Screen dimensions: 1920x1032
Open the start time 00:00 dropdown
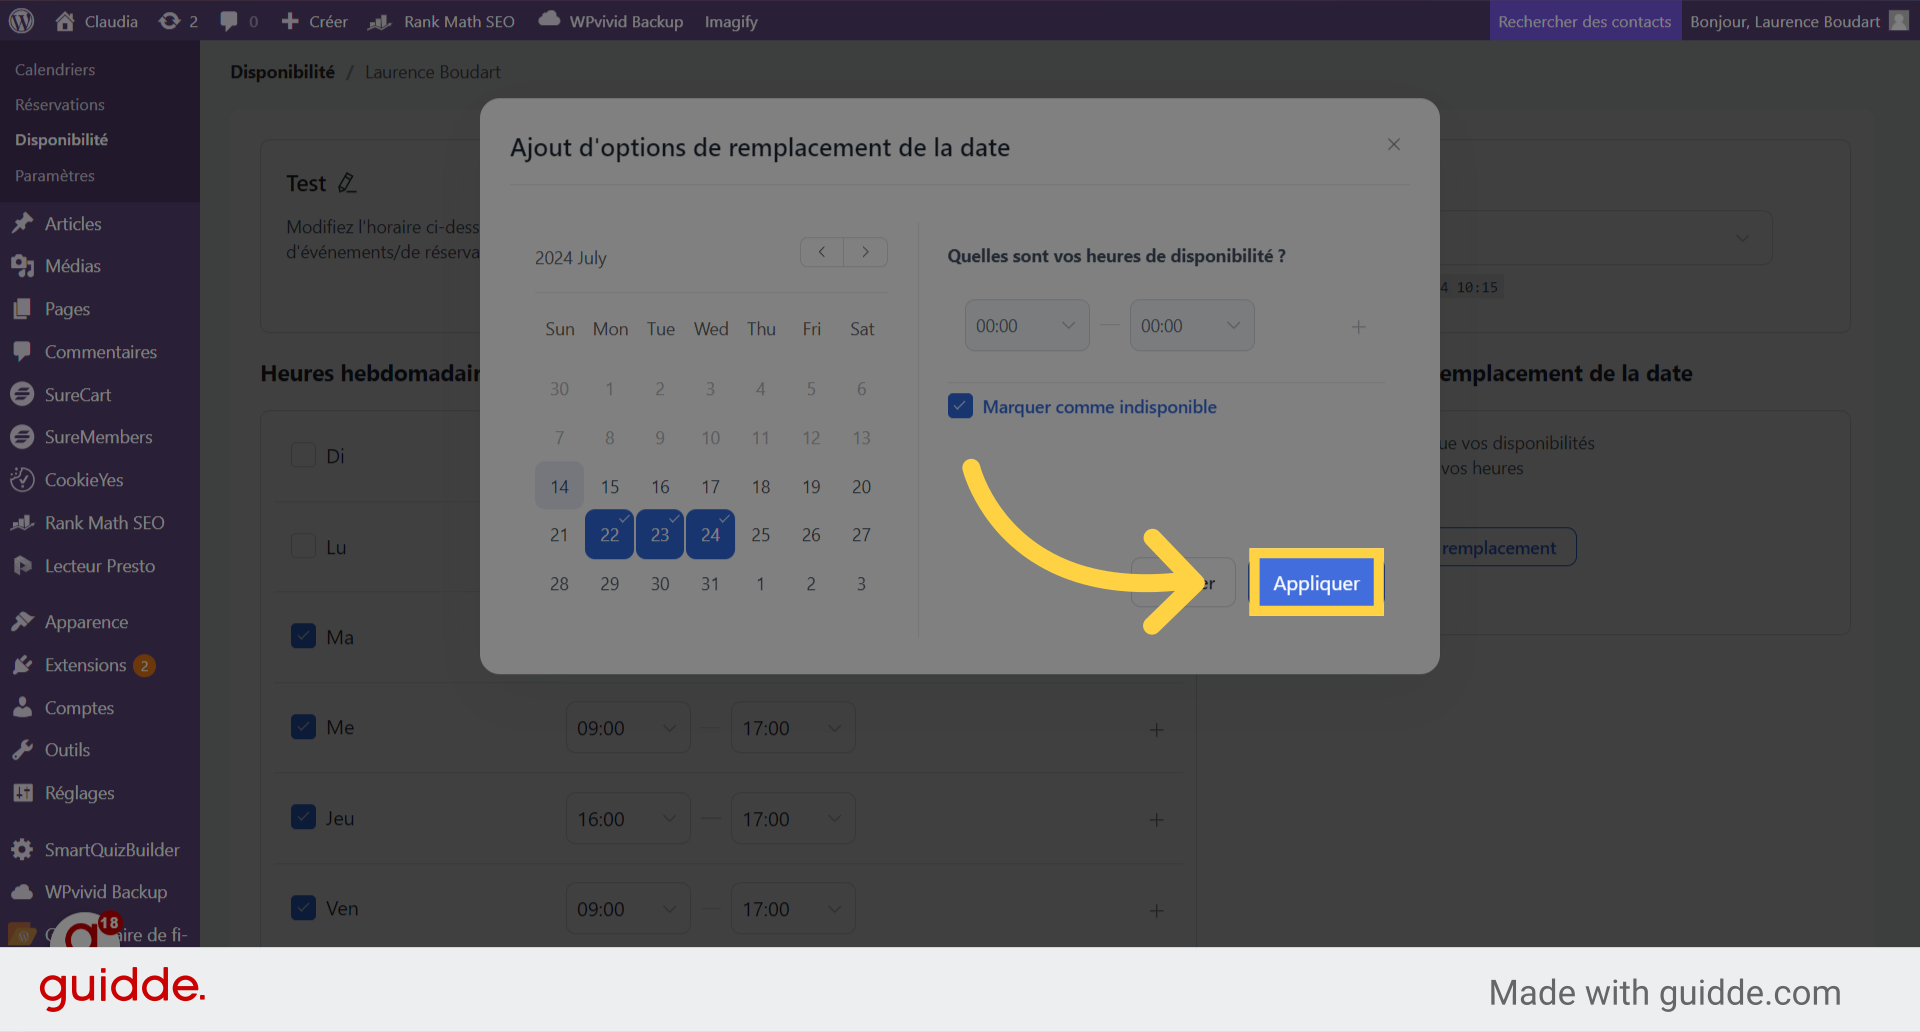1027,326
